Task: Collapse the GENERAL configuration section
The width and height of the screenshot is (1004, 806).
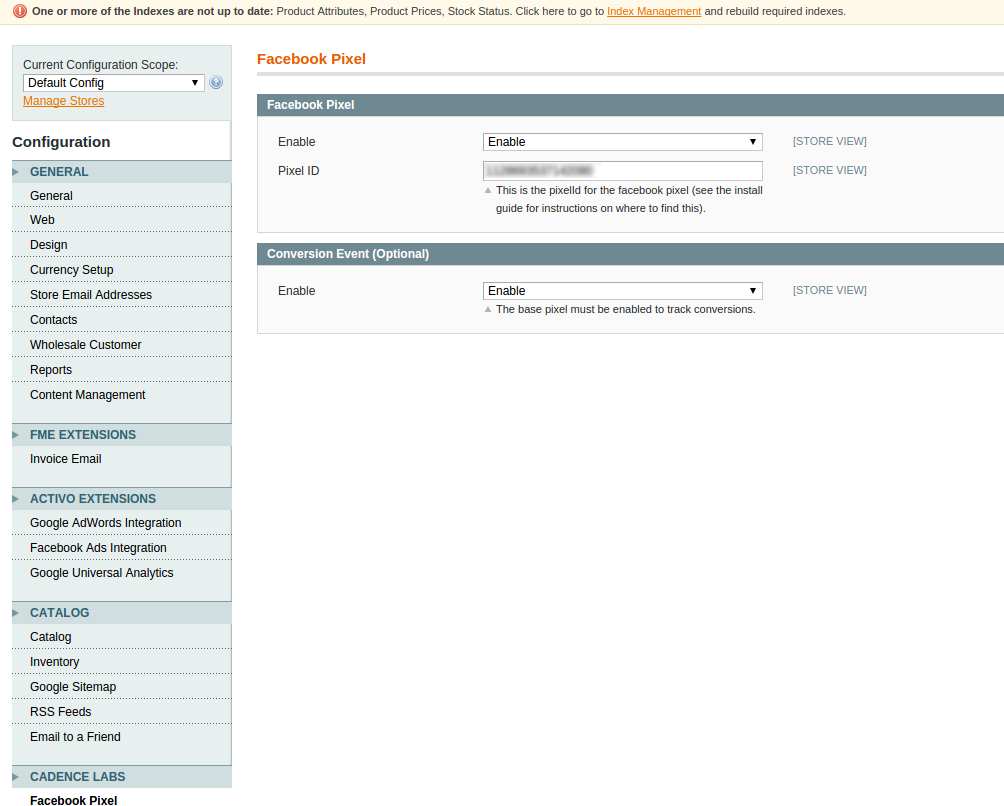Action: (x=122, y=172)
